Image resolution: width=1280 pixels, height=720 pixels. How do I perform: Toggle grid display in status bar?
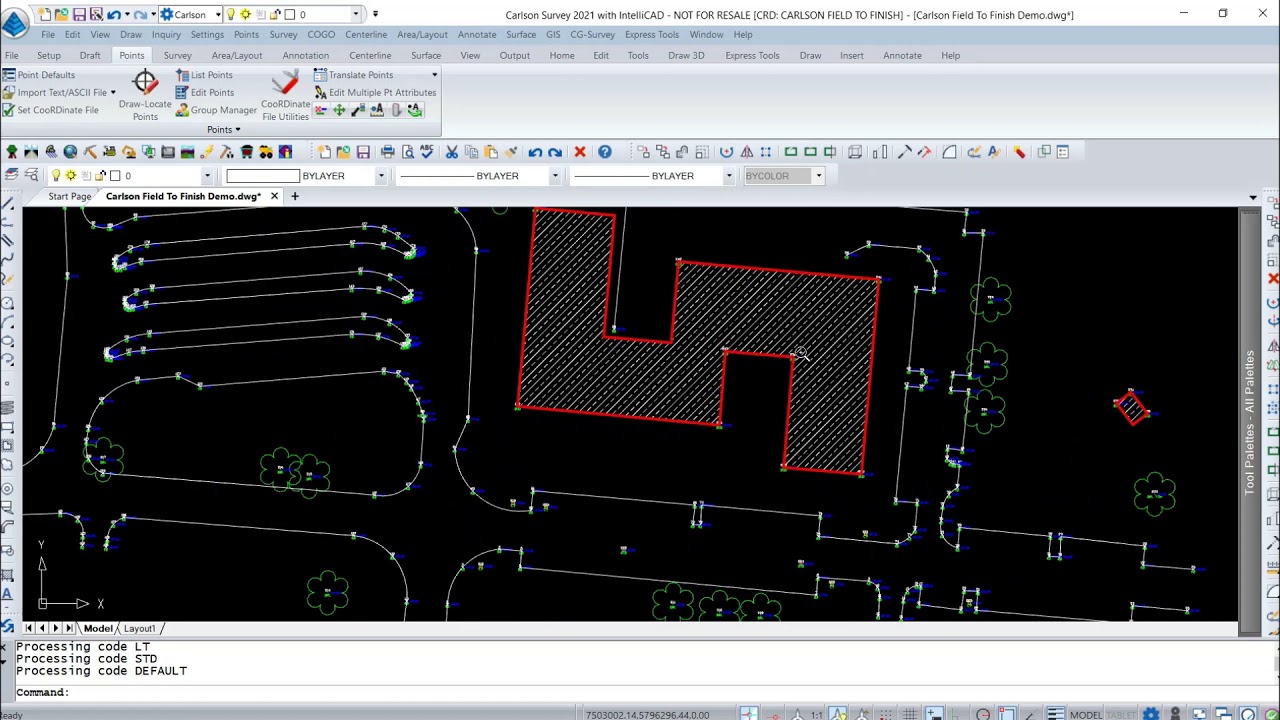[x=909, y=714]
